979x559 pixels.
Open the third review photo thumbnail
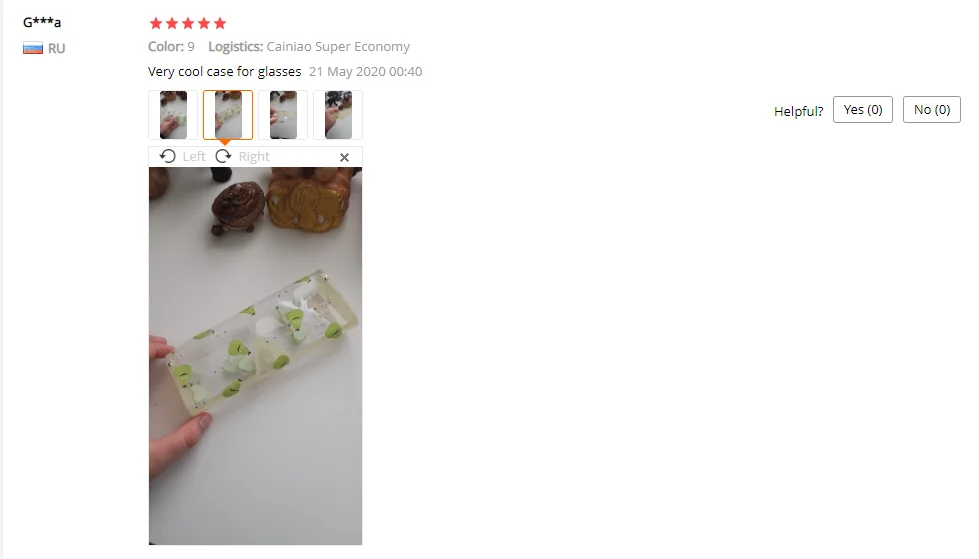pos(283,115)
